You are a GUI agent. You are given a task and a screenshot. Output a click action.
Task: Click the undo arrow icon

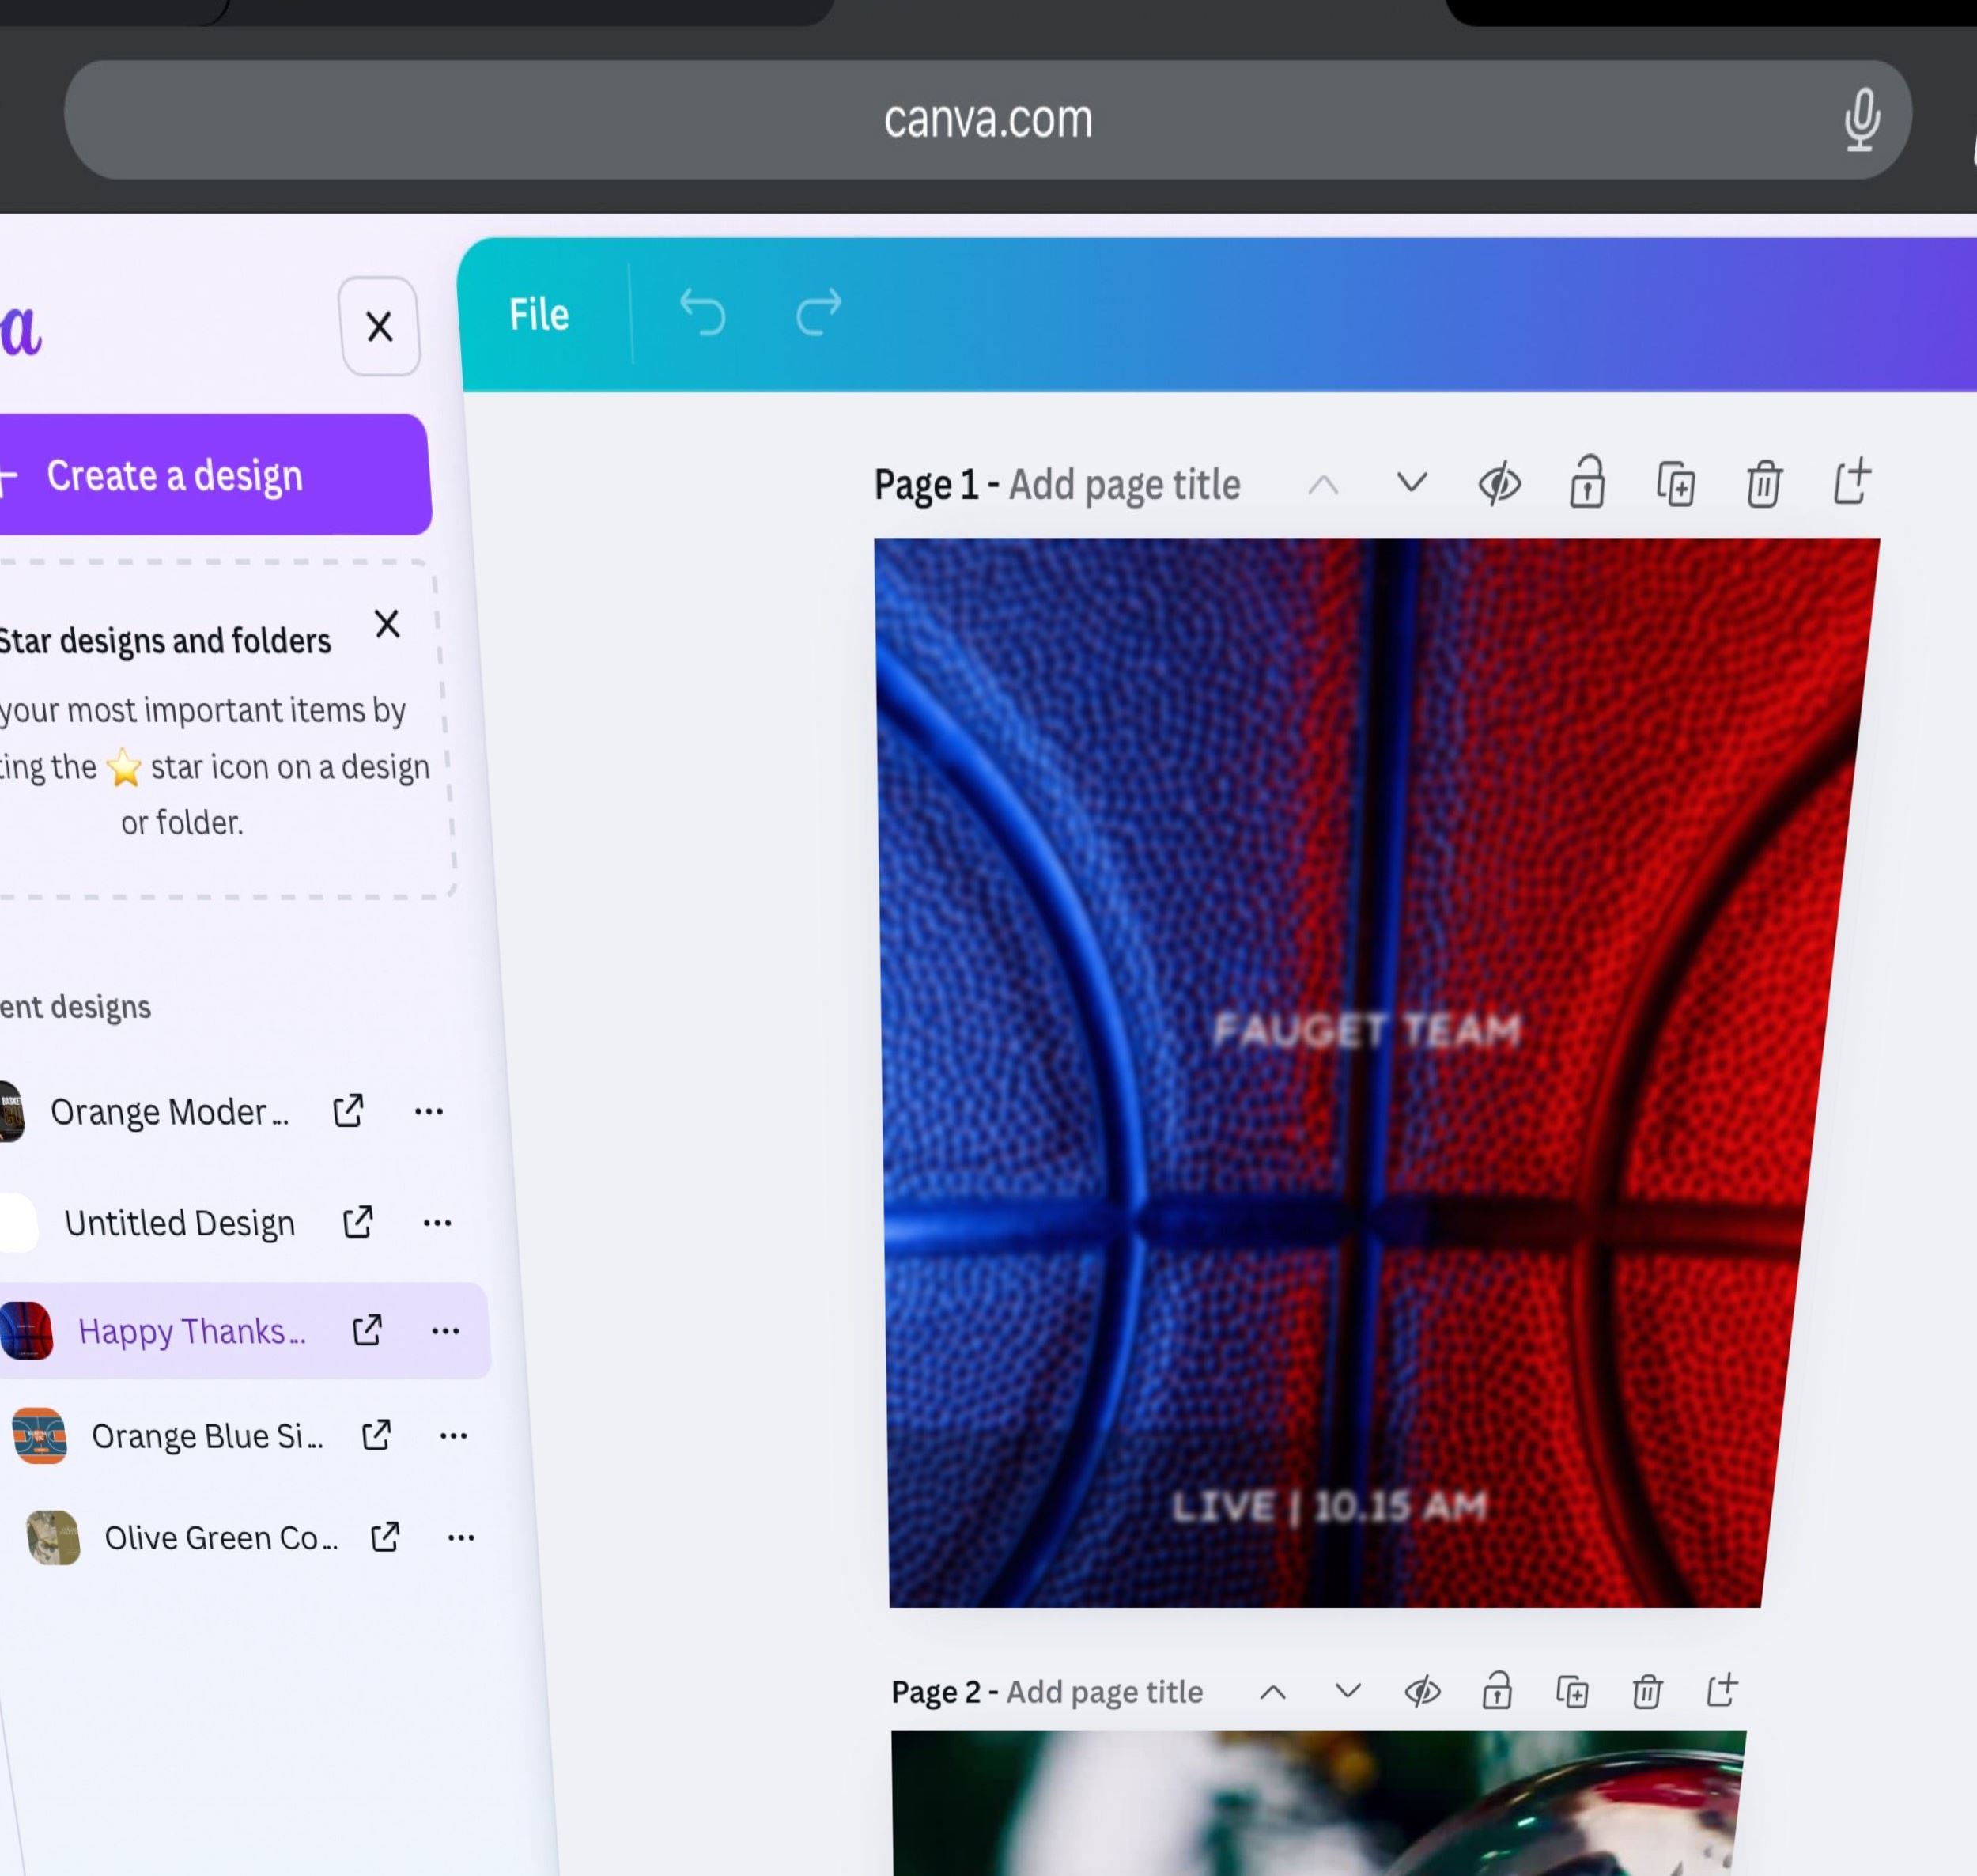(x=702, y=313)
